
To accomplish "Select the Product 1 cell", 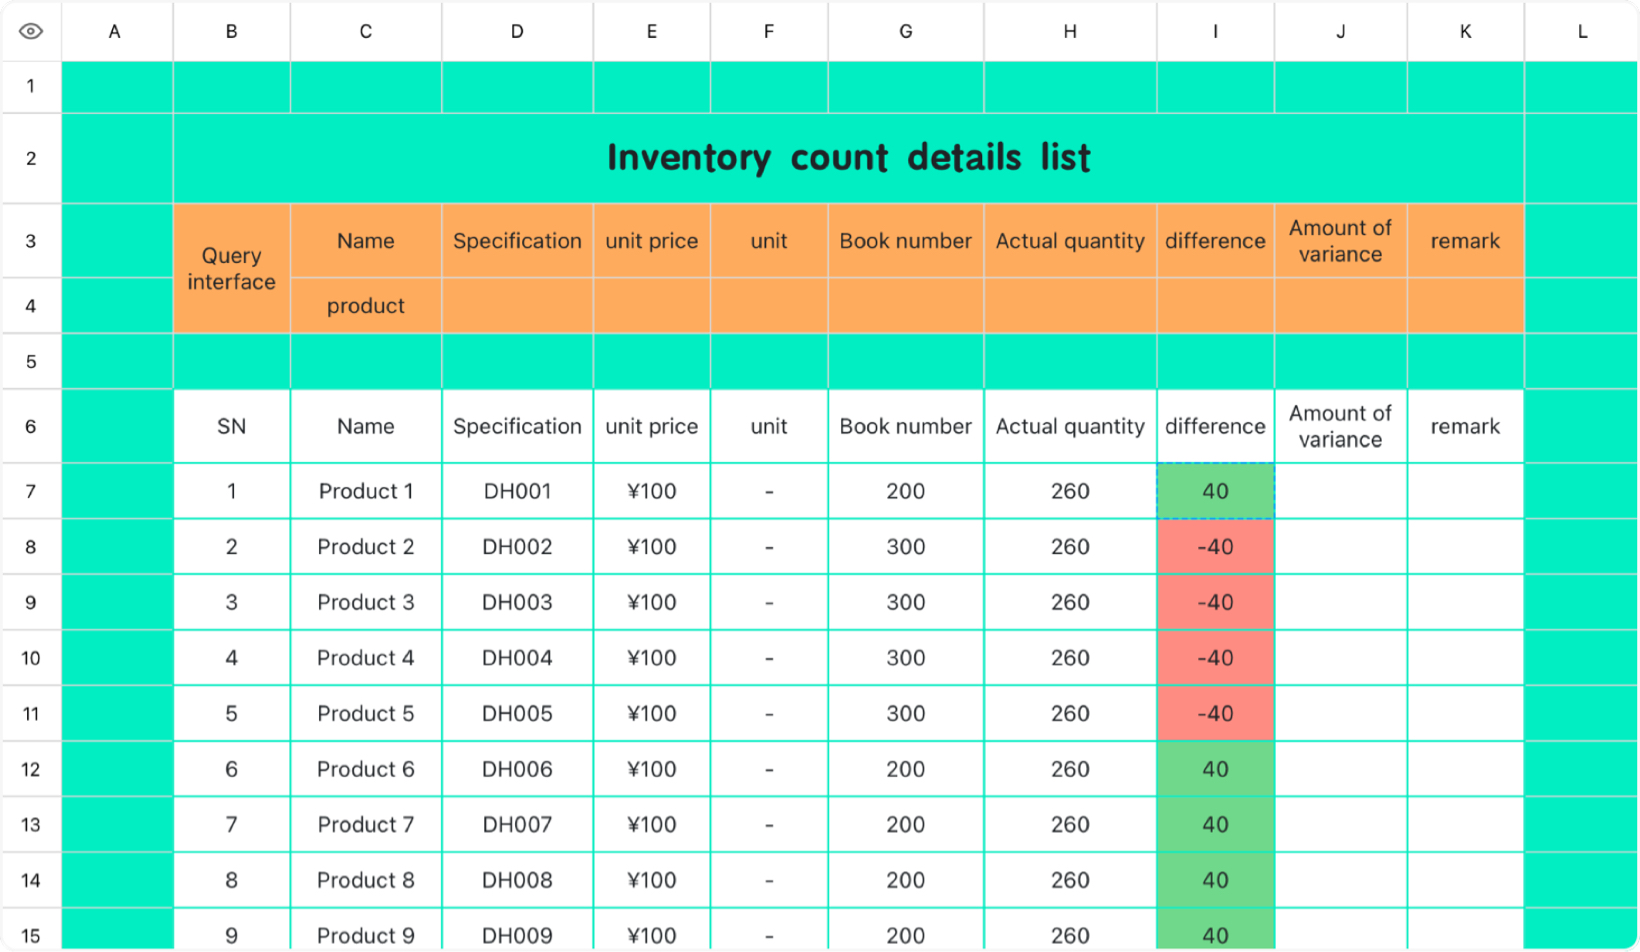I will click(366, 491).
